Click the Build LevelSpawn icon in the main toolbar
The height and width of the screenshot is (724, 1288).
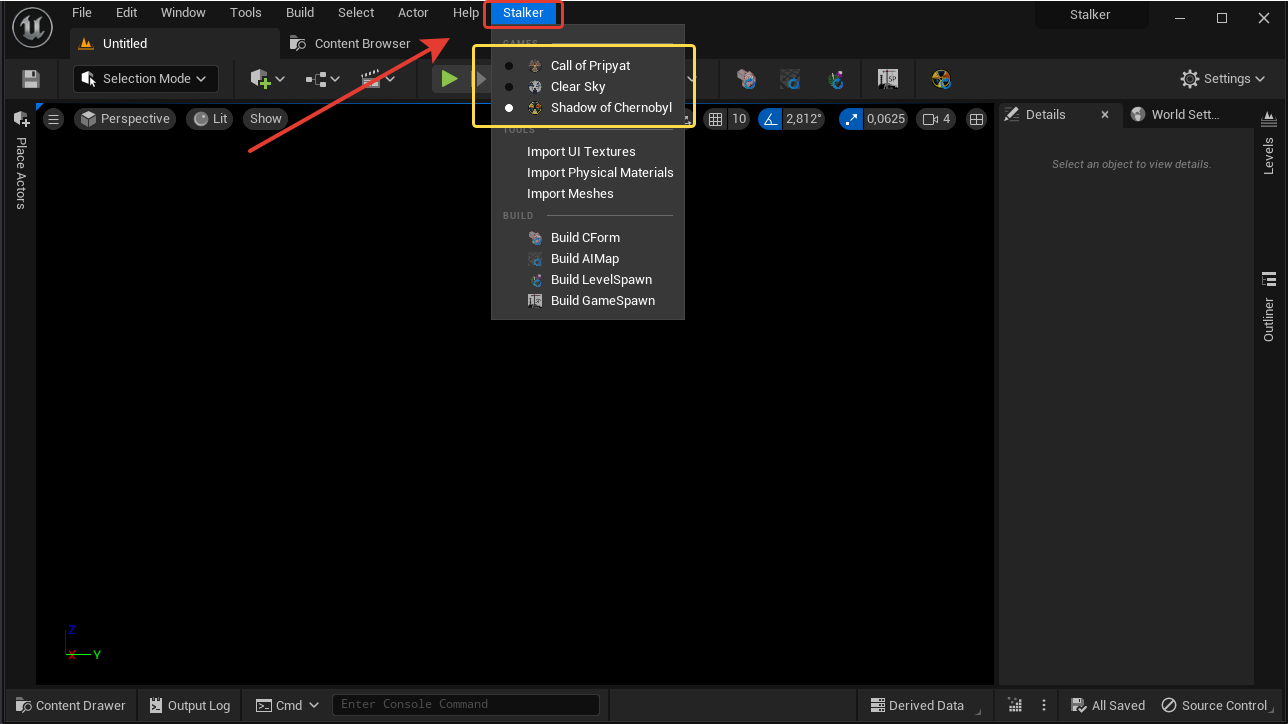click(x=837, y=79)
